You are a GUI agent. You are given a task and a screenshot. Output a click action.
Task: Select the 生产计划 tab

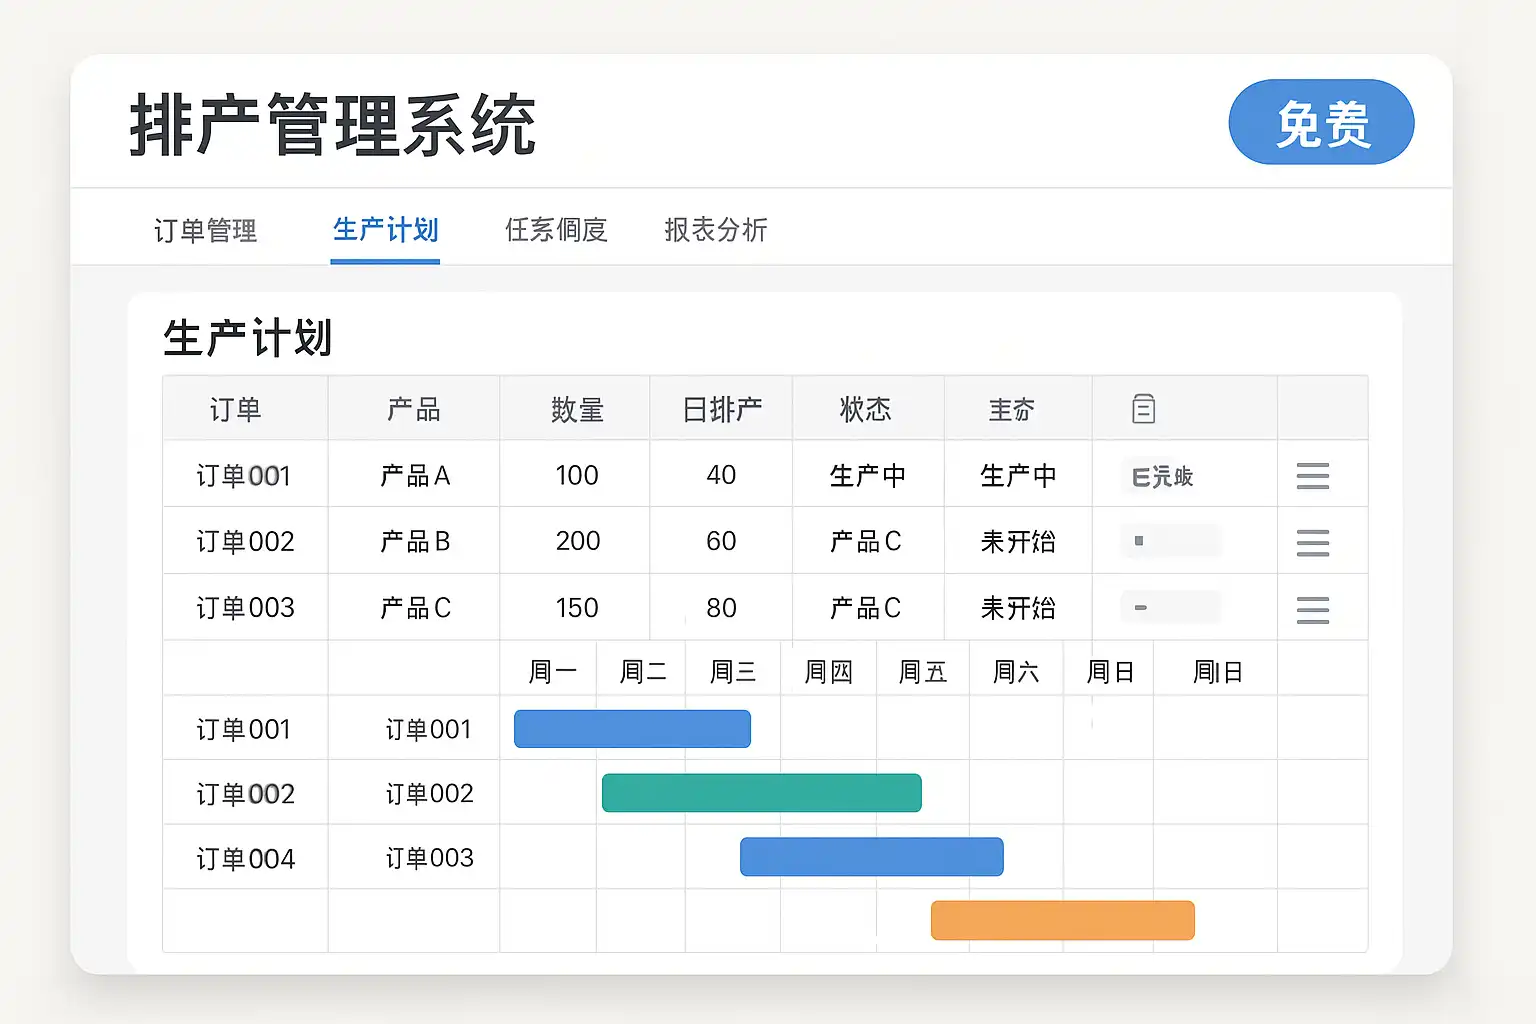(x=385, y=231)
